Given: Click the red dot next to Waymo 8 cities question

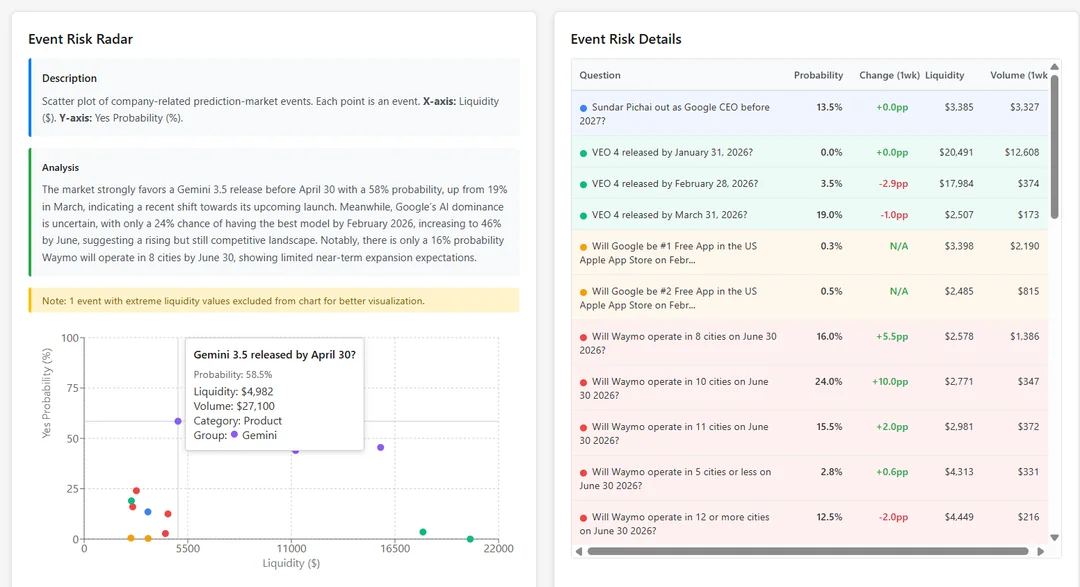Looking at the screenshot, I should pyautogui.click(x=581, y=337).
